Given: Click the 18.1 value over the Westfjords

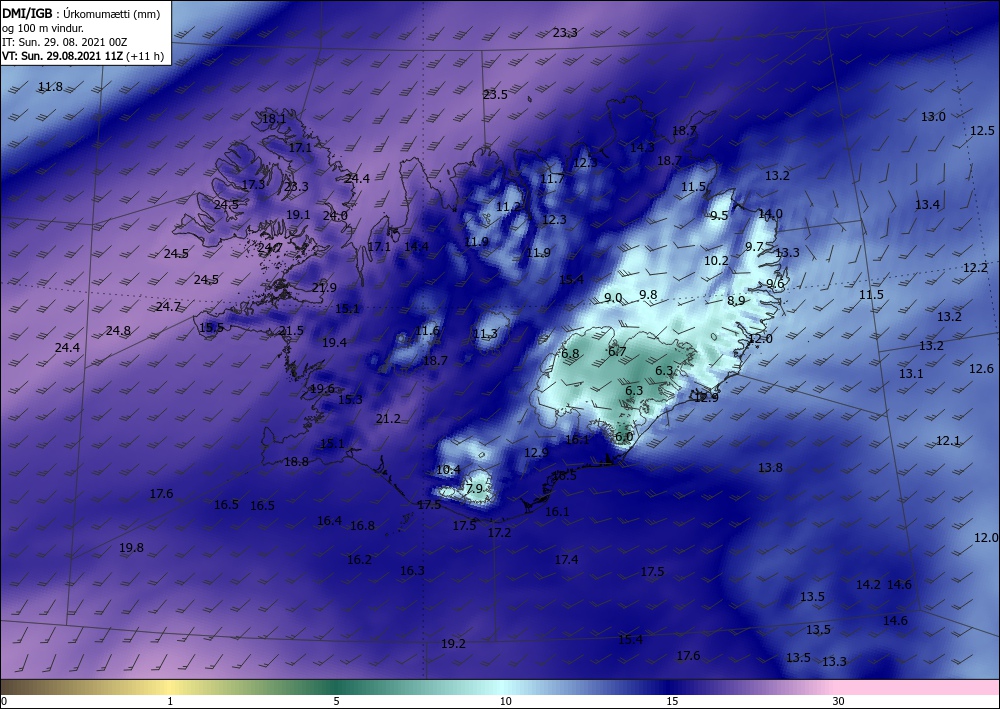Looking at the screenshot, I should click(x=274, y=119).
